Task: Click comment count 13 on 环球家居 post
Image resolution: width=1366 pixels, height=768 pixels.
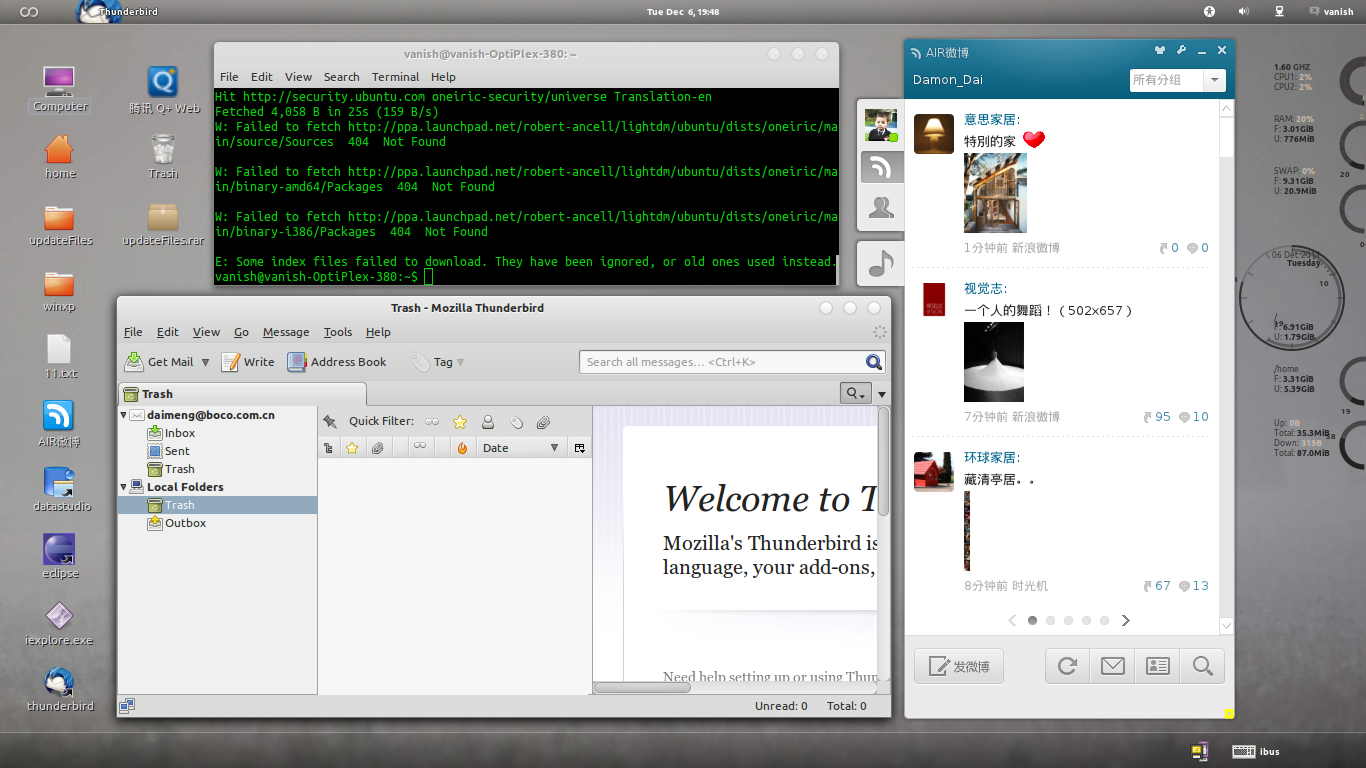Action: click(x=1194, y=586)
